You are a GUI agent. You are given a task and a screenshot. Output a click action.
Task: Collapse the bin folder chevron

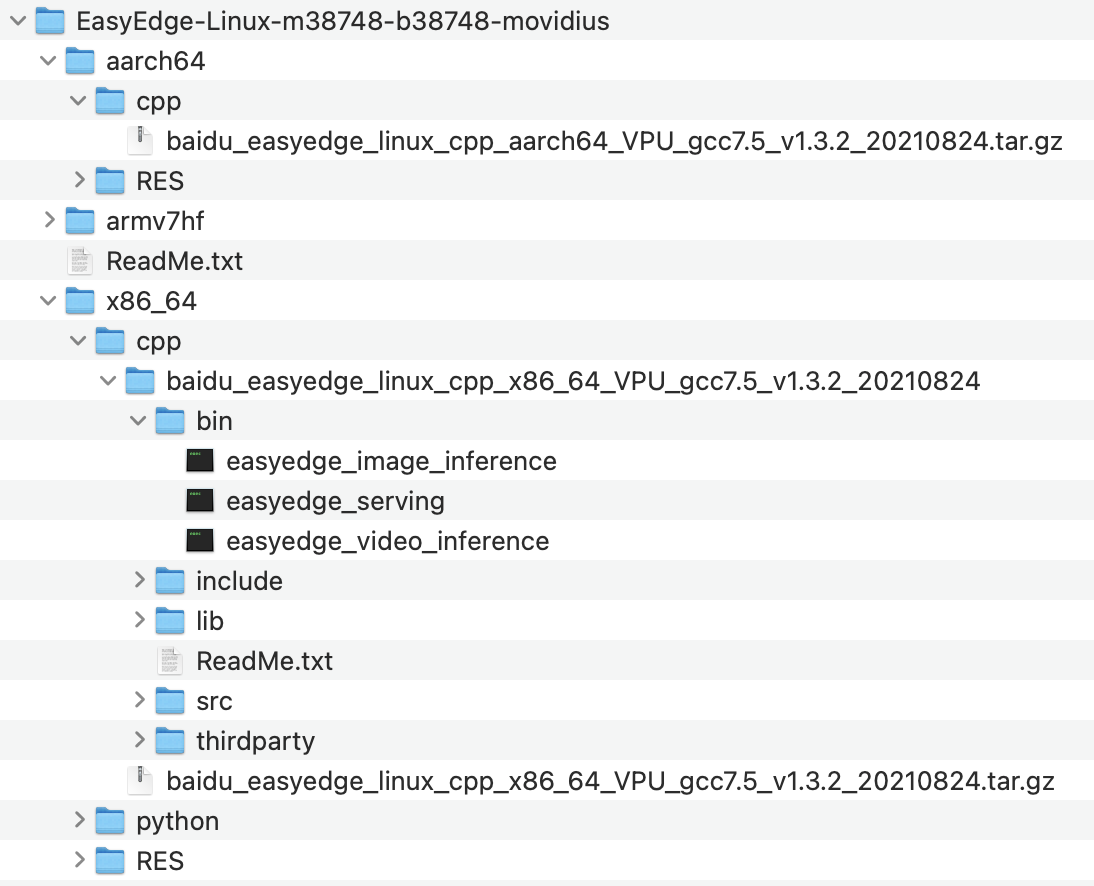coord(138,421)
